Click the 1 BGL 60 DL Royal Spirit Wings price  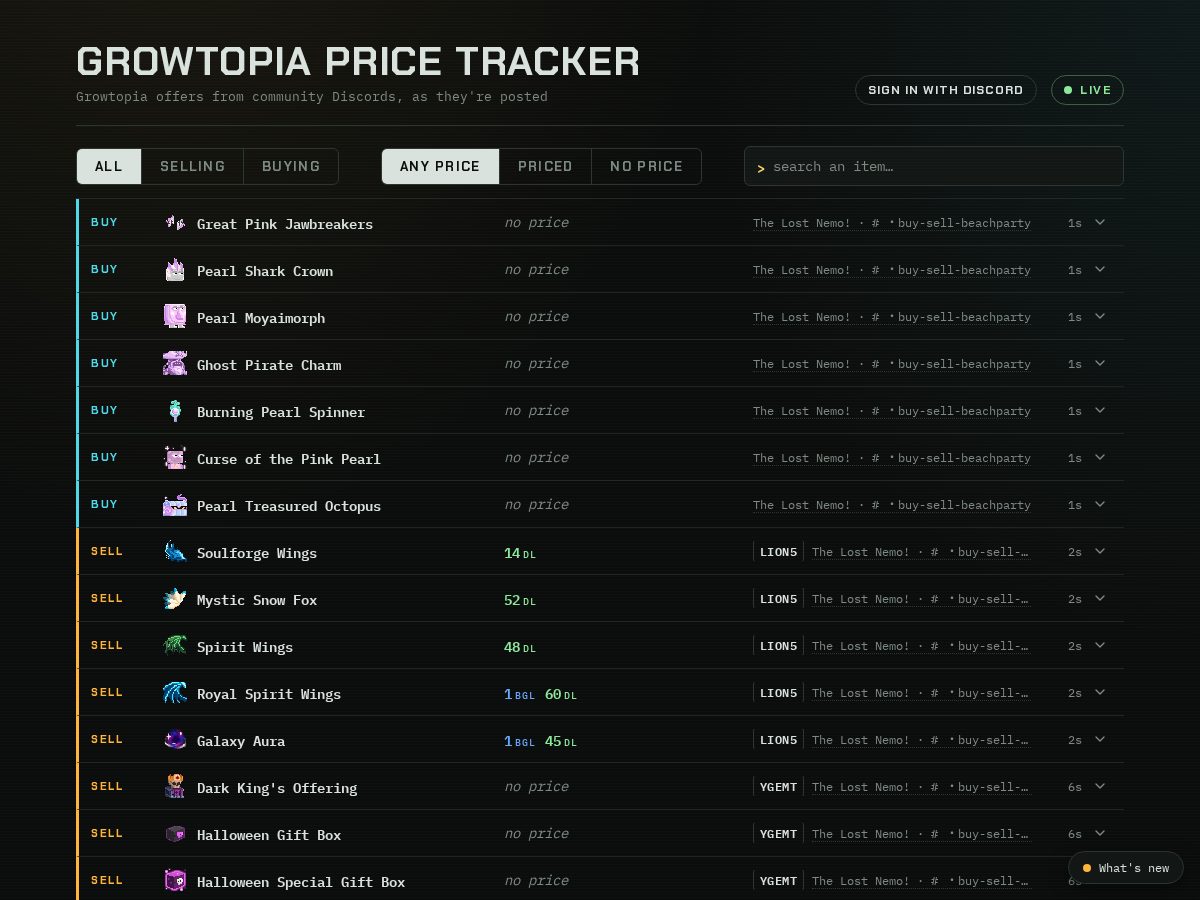coord(541,694)
